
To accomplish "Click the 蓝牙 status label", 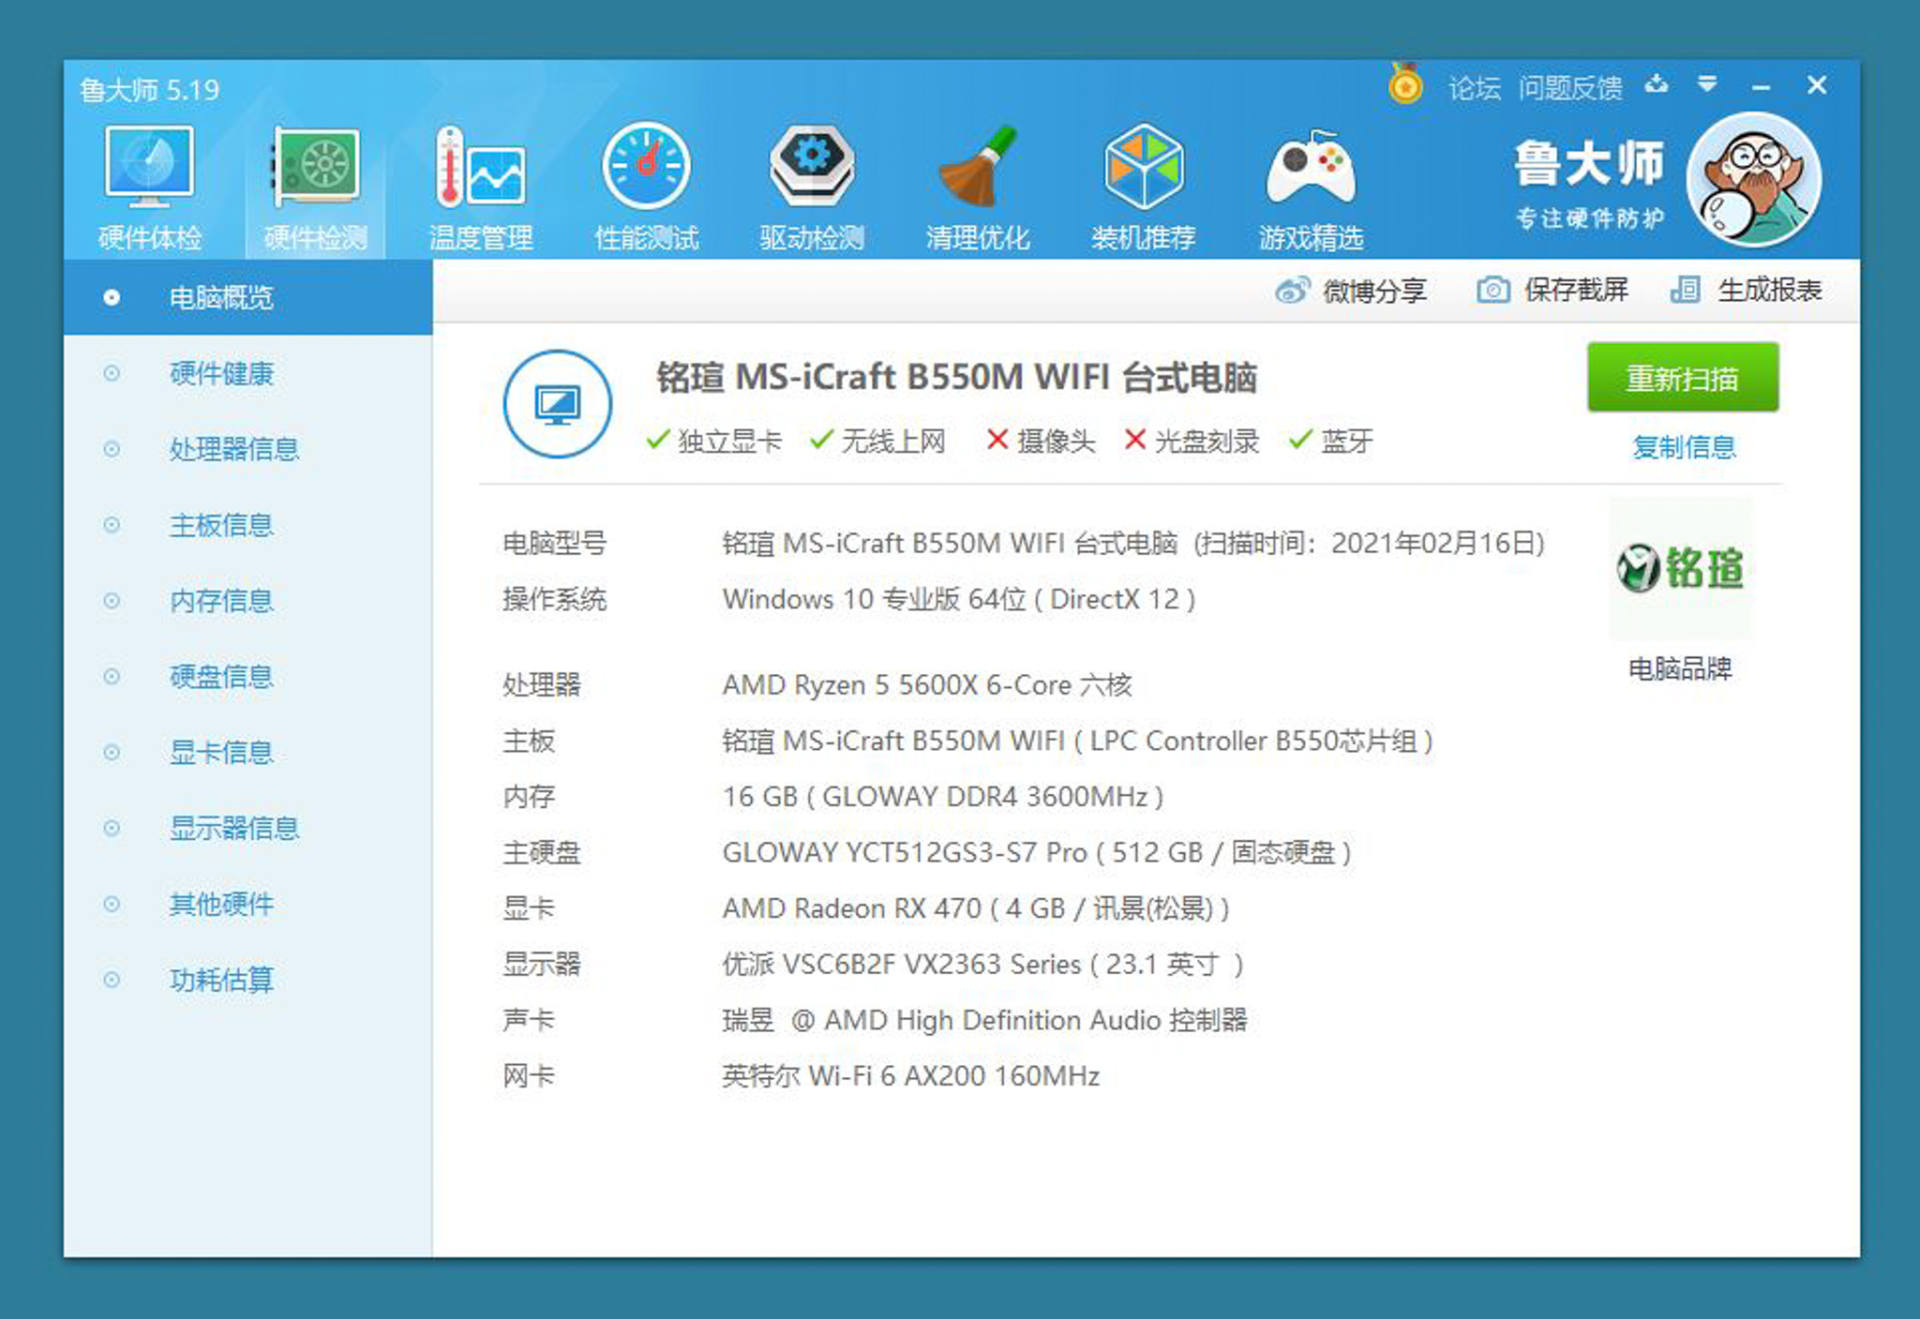I will point(1347,440).
